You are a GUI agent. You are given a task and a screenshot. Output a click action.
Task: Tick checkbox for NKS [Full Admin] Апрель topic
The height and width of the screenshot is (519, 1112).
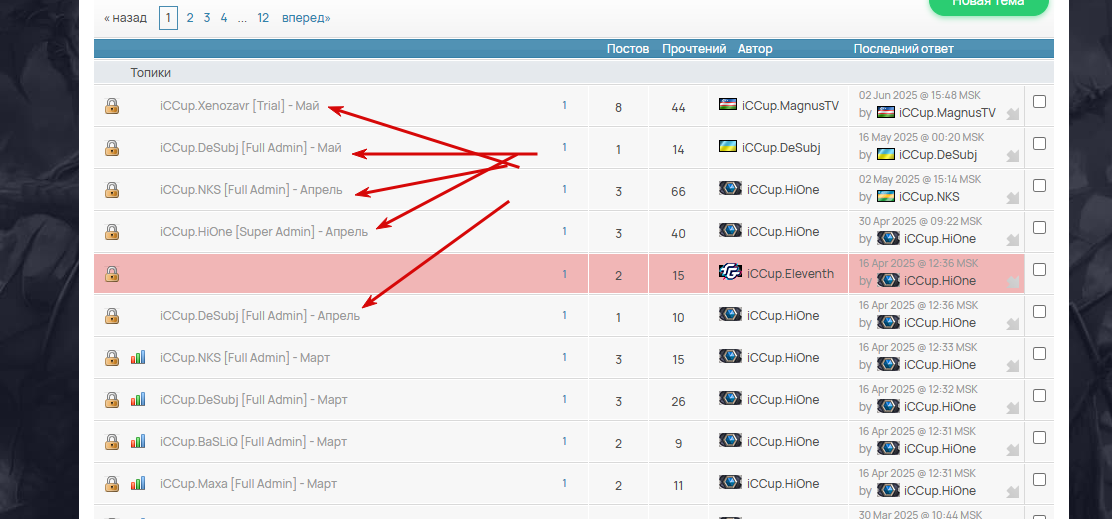1039,185
